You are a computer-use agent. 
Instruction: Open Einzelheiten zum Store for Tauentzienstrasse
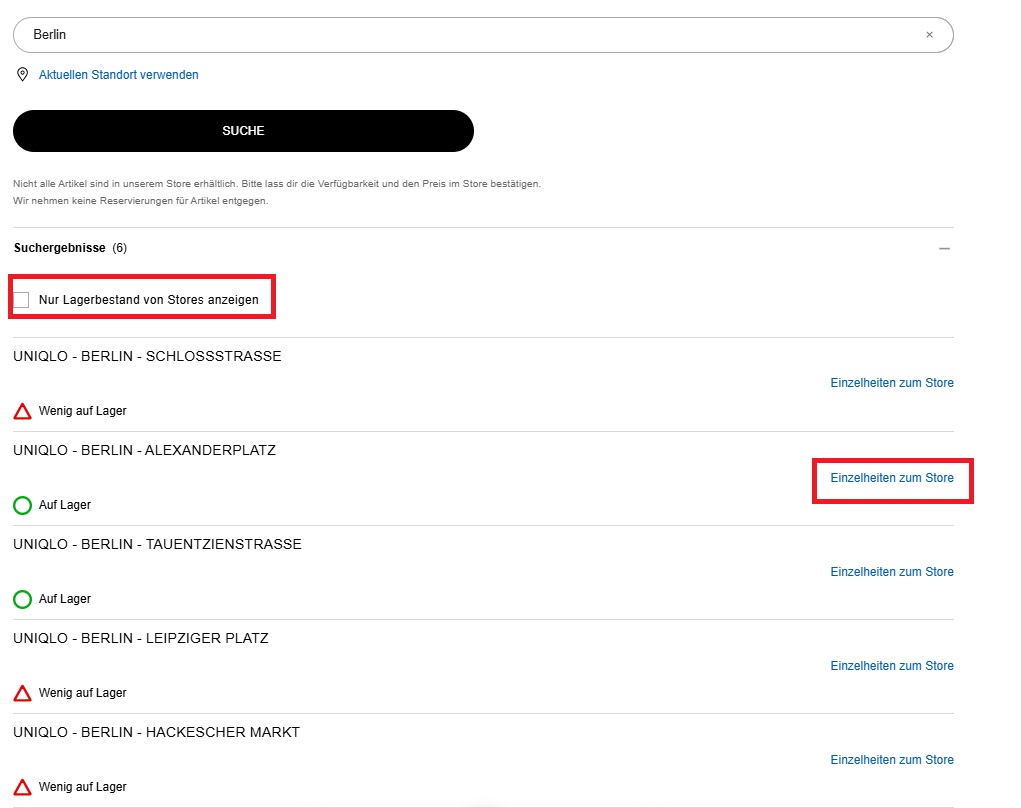point(891,572)
